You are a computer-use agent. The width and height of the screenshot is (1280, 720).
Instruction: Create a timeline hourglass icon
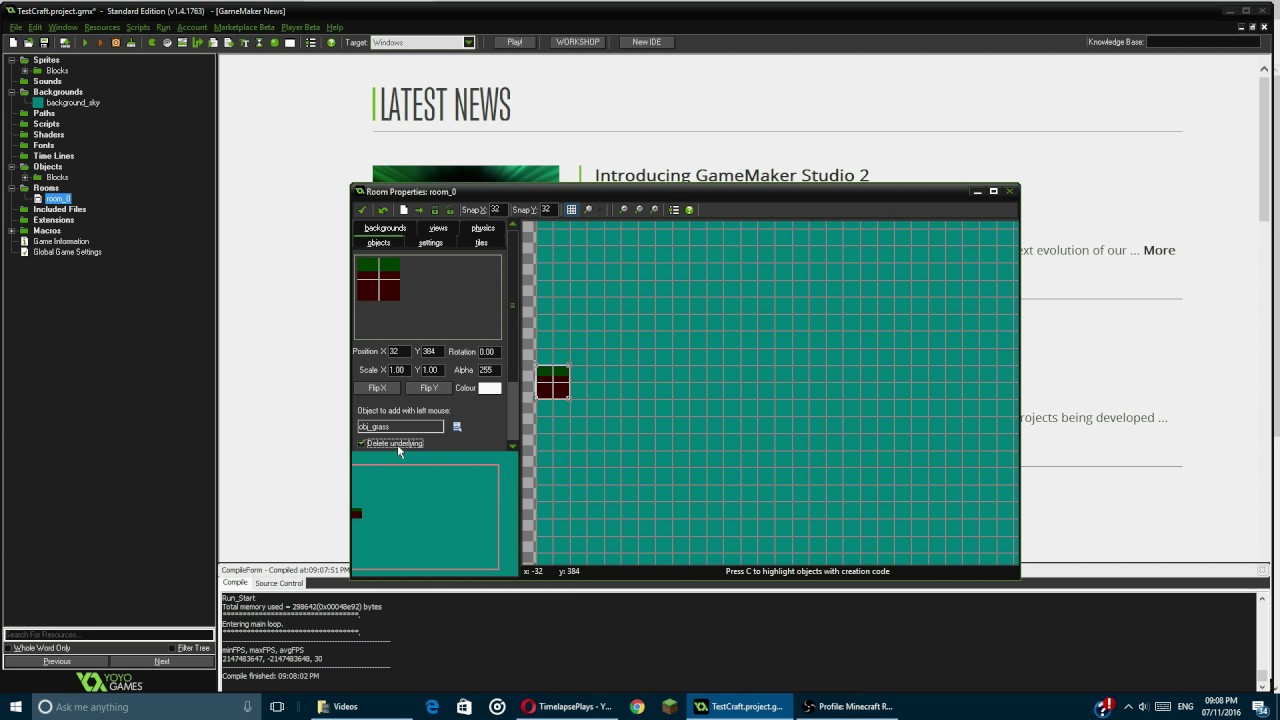coord(259,42)
